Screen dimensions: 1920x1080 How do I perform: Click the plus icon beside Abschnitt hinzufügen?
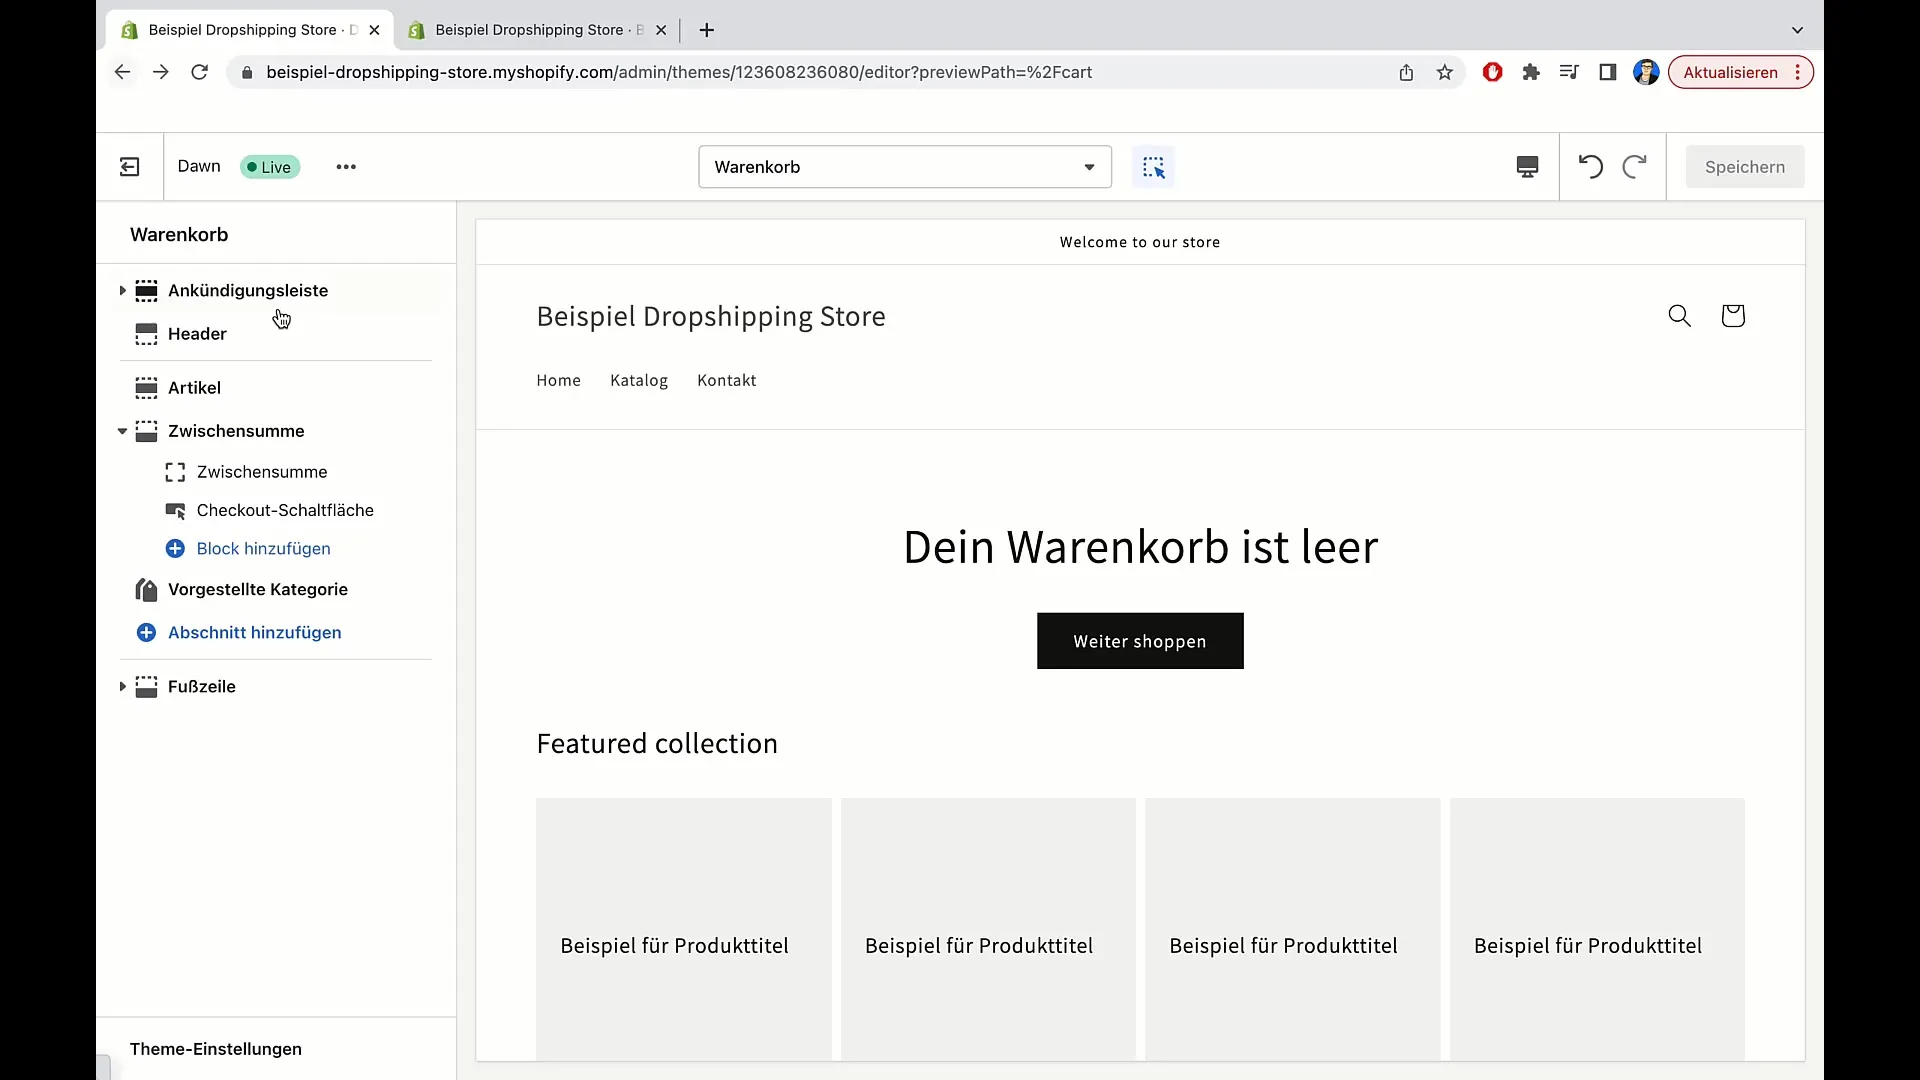click(x=146, y=633)
